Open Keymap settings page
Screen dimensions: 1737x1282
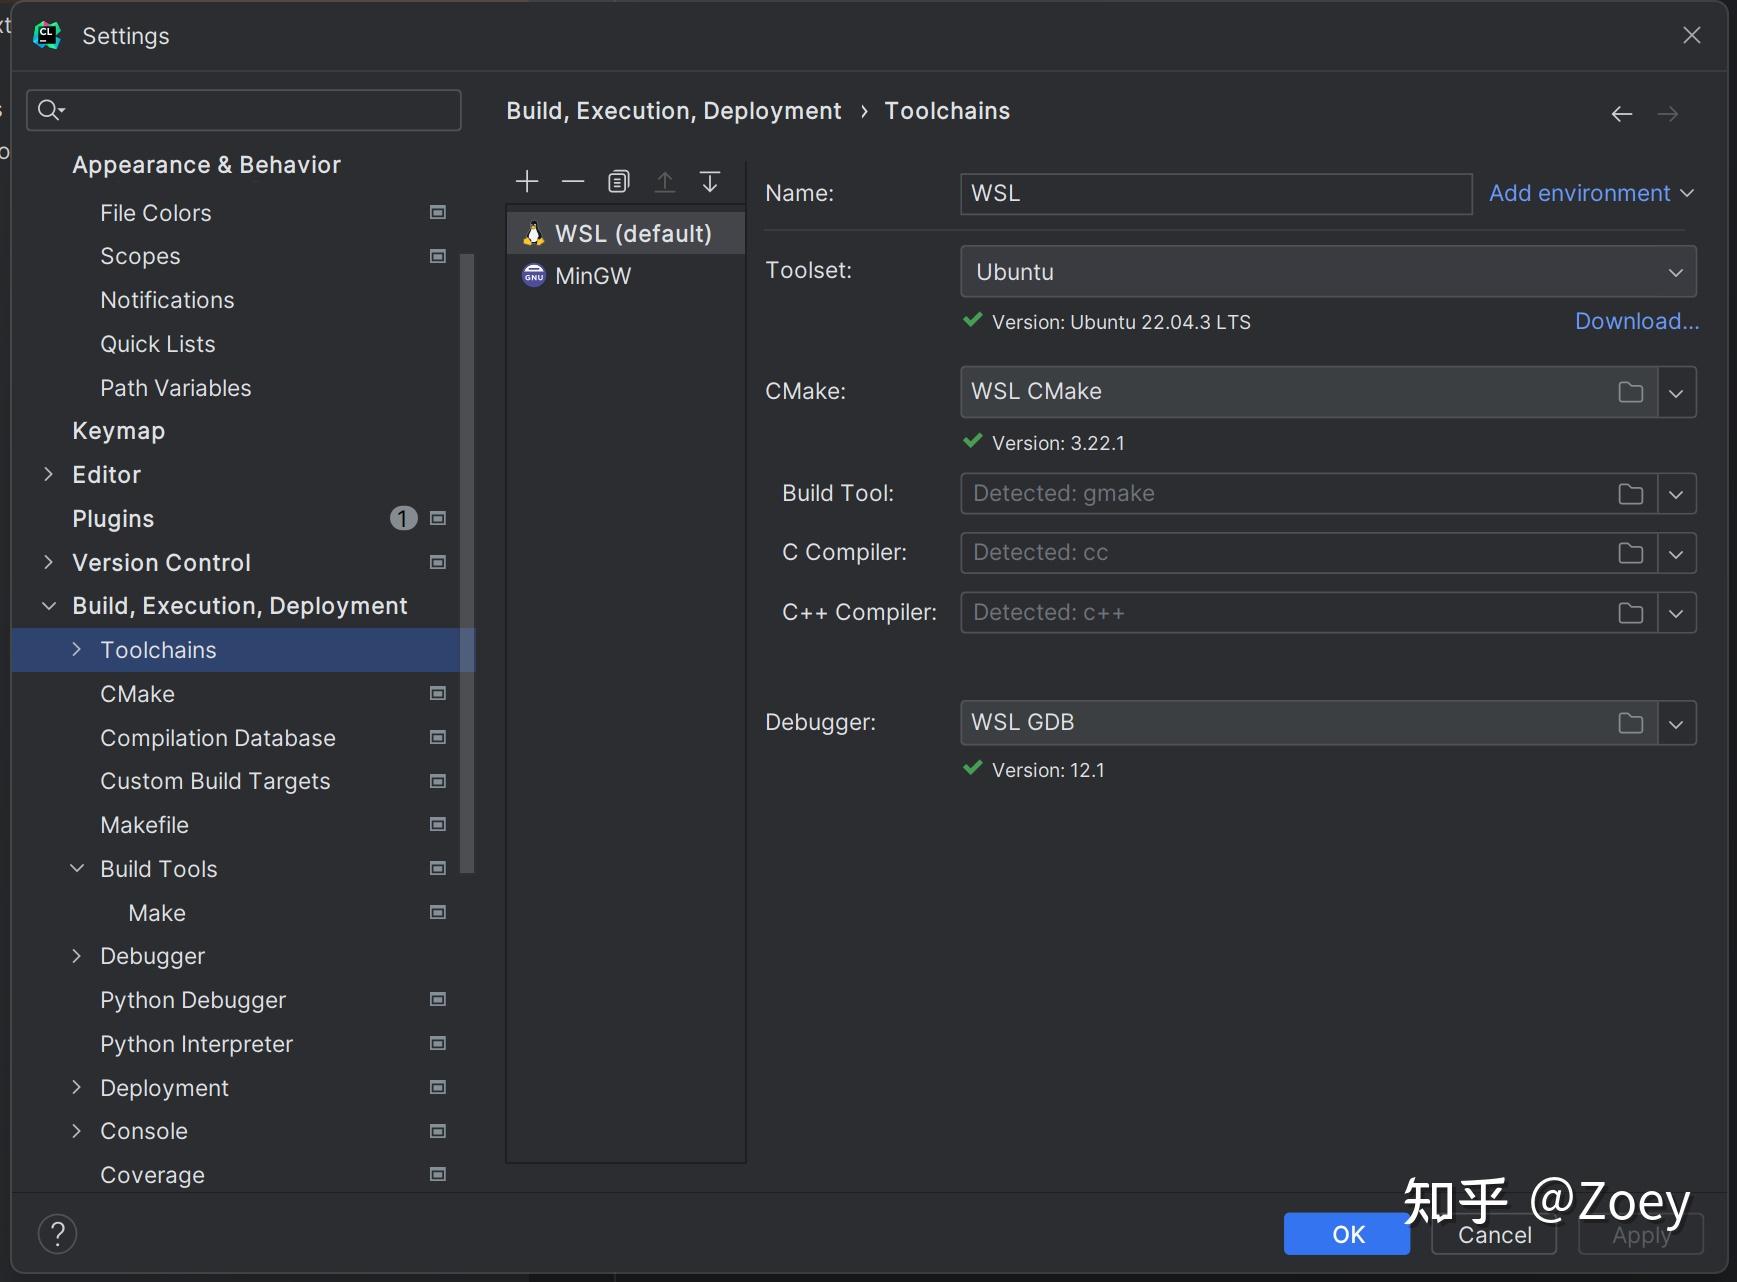point(118,431)
